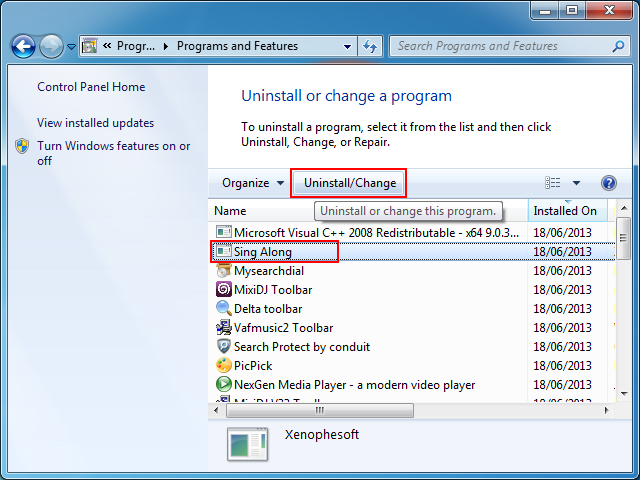The image size is (640, 480).
Task: Change the view with the list icon
Action: [x=553, y=183]
